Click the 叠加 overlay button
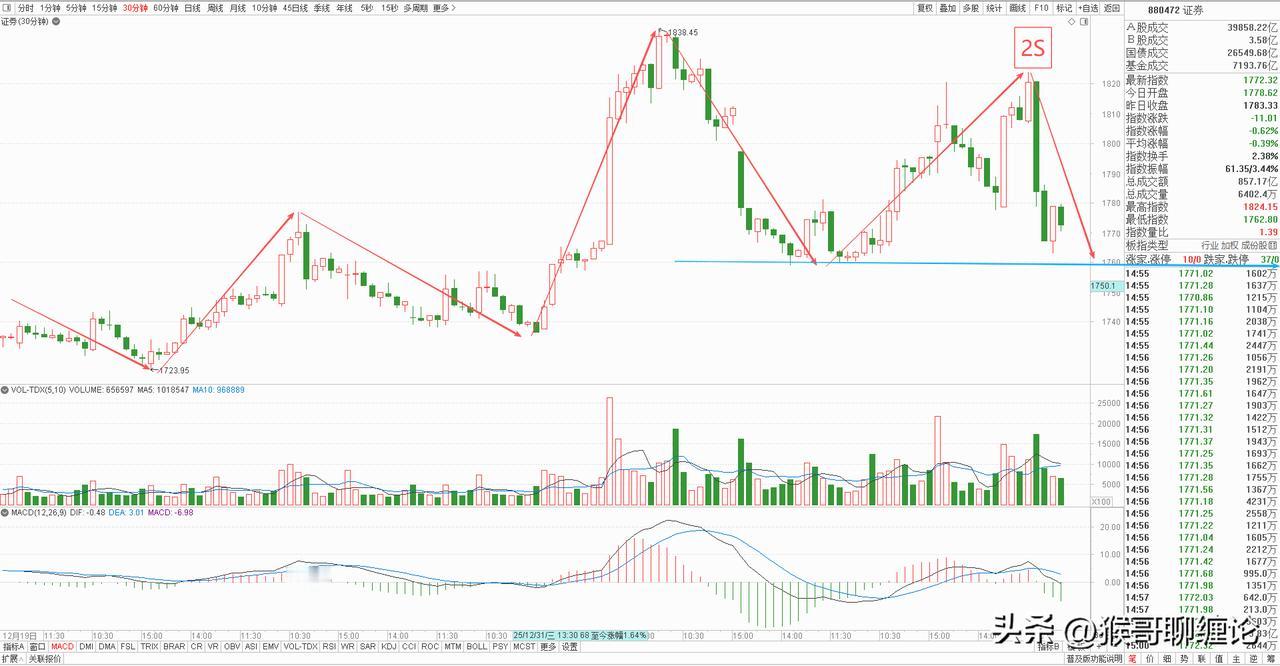 (x=947, y=8)
